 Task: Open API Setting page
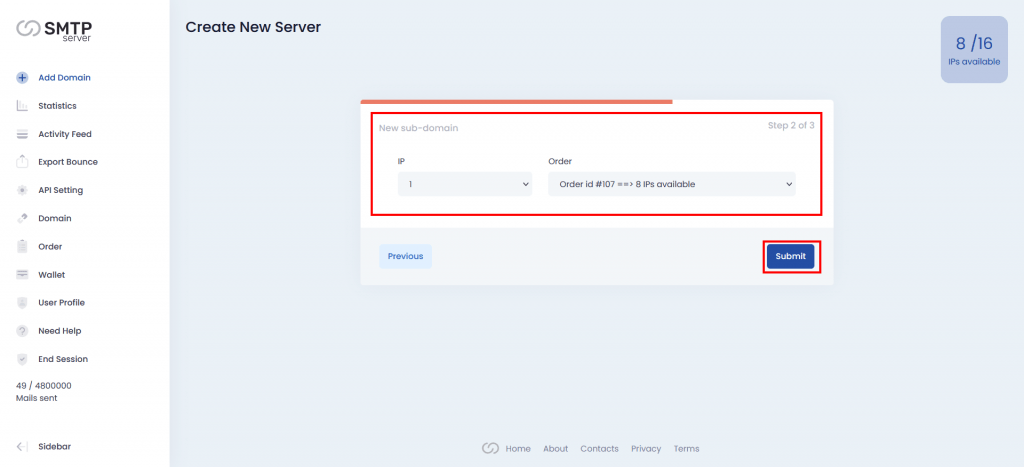(61, 190)
